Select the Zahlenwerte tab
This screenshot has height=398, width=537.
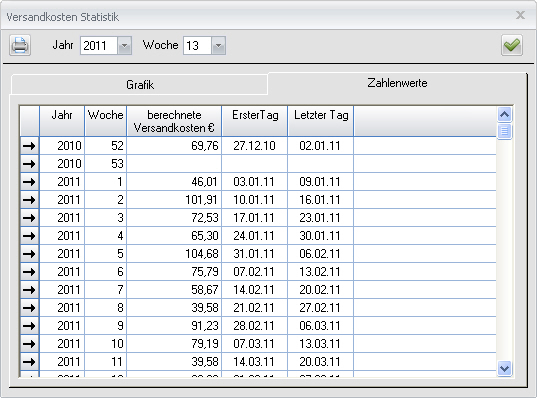coord(397,83)
